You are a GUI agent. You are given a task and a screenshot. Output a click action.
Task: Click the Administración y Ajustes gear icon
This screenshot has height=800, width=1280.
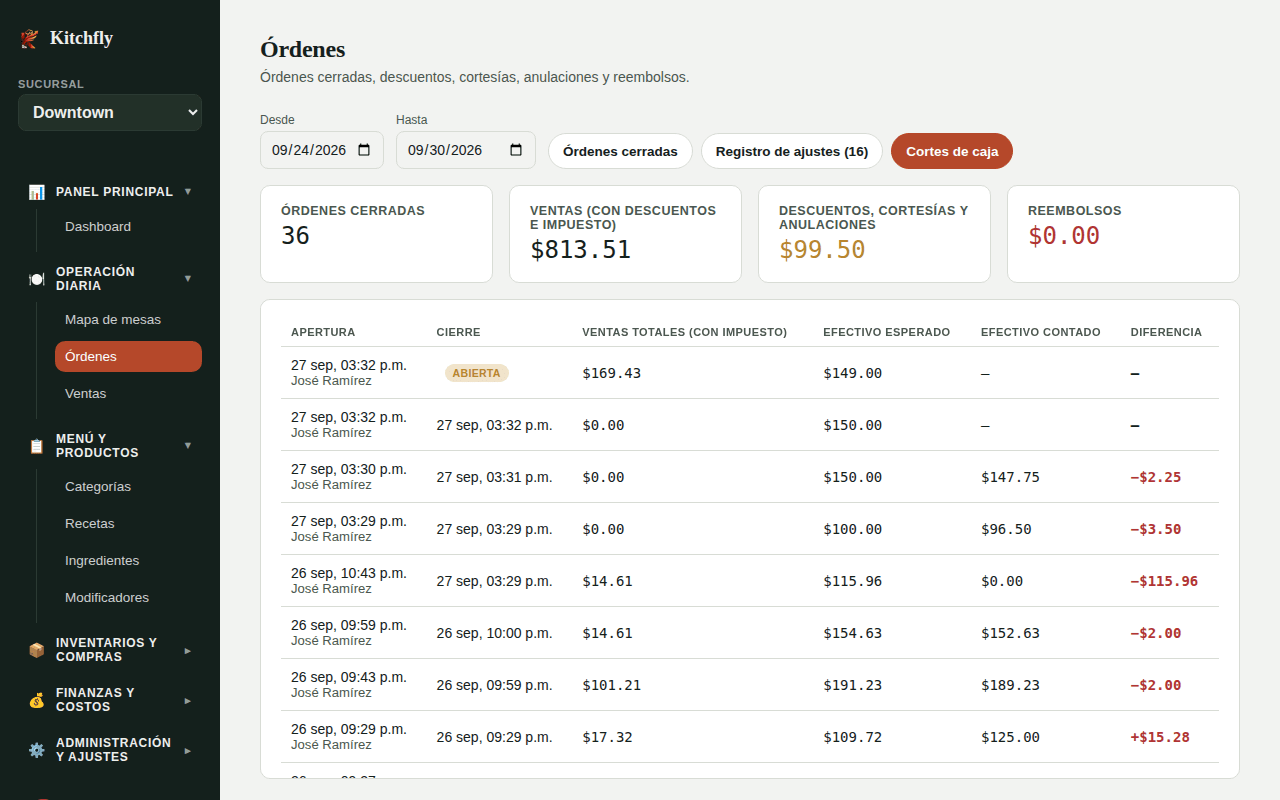click(x=37, y=750)
